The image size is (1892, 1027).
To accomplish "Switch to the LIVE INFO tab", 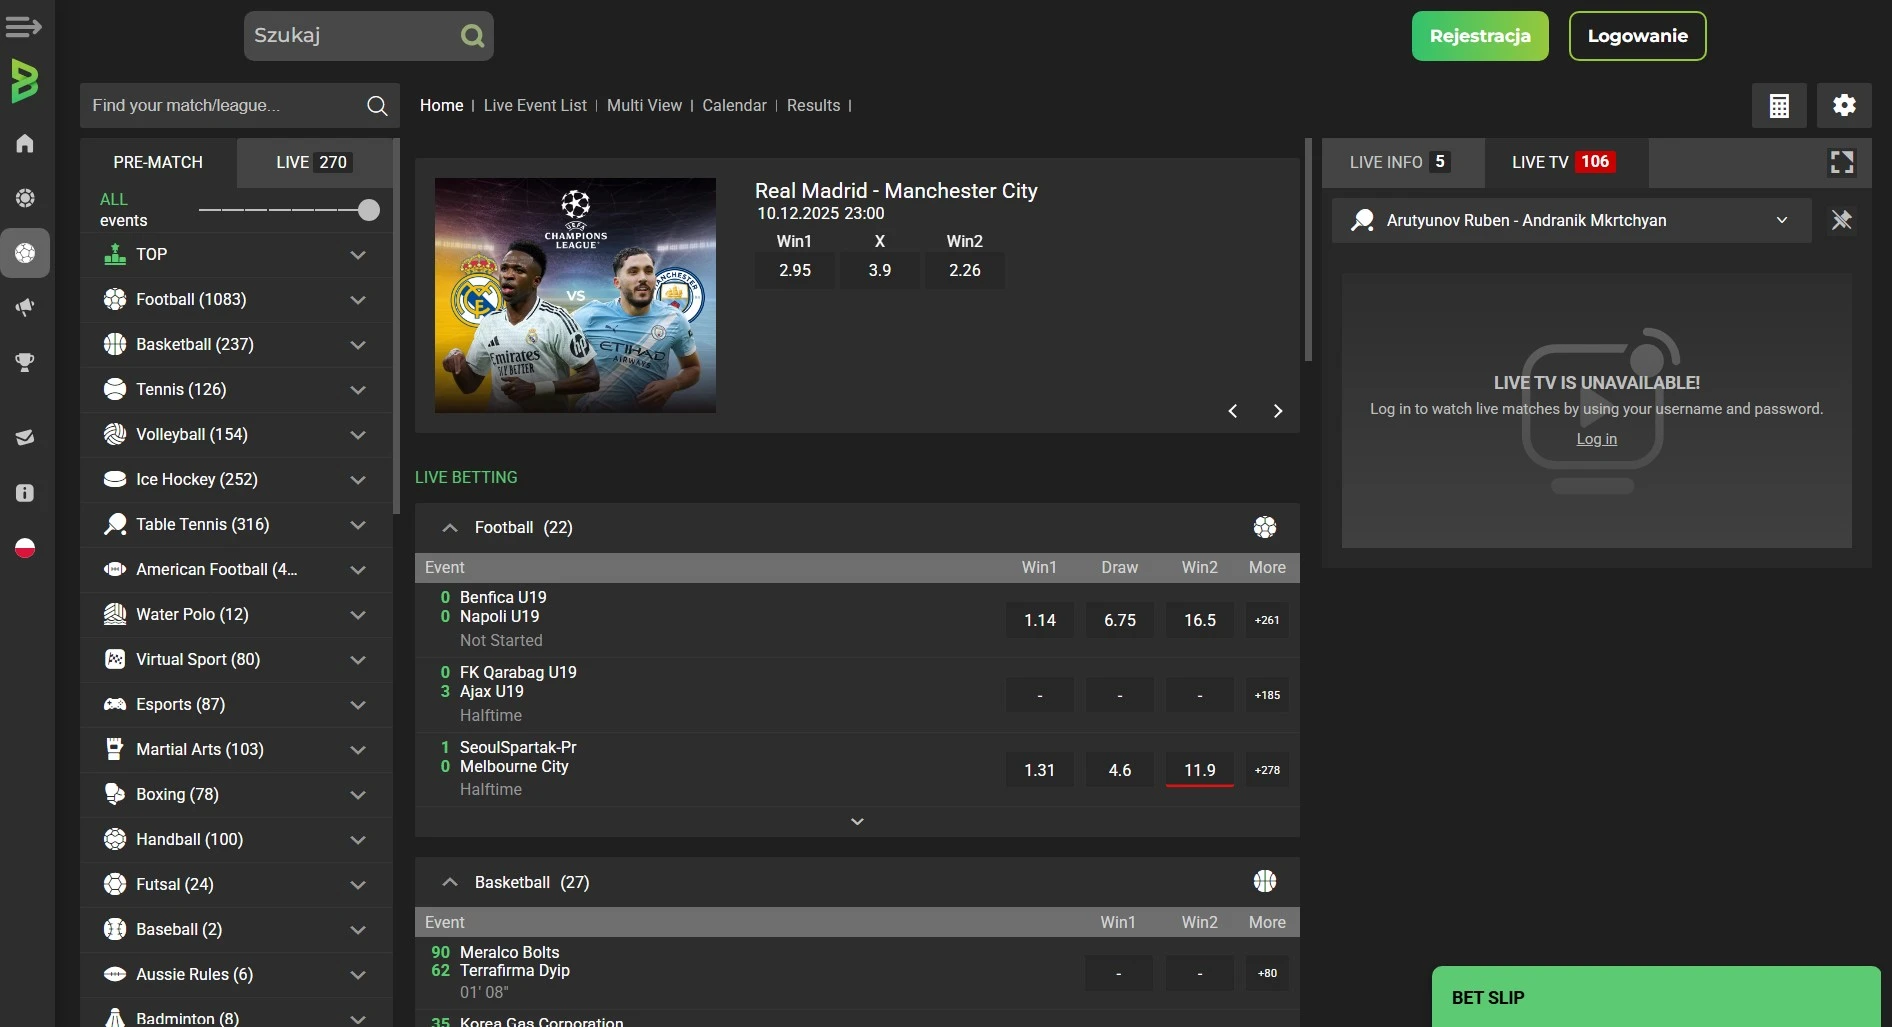I will [x=1398, y=162].
